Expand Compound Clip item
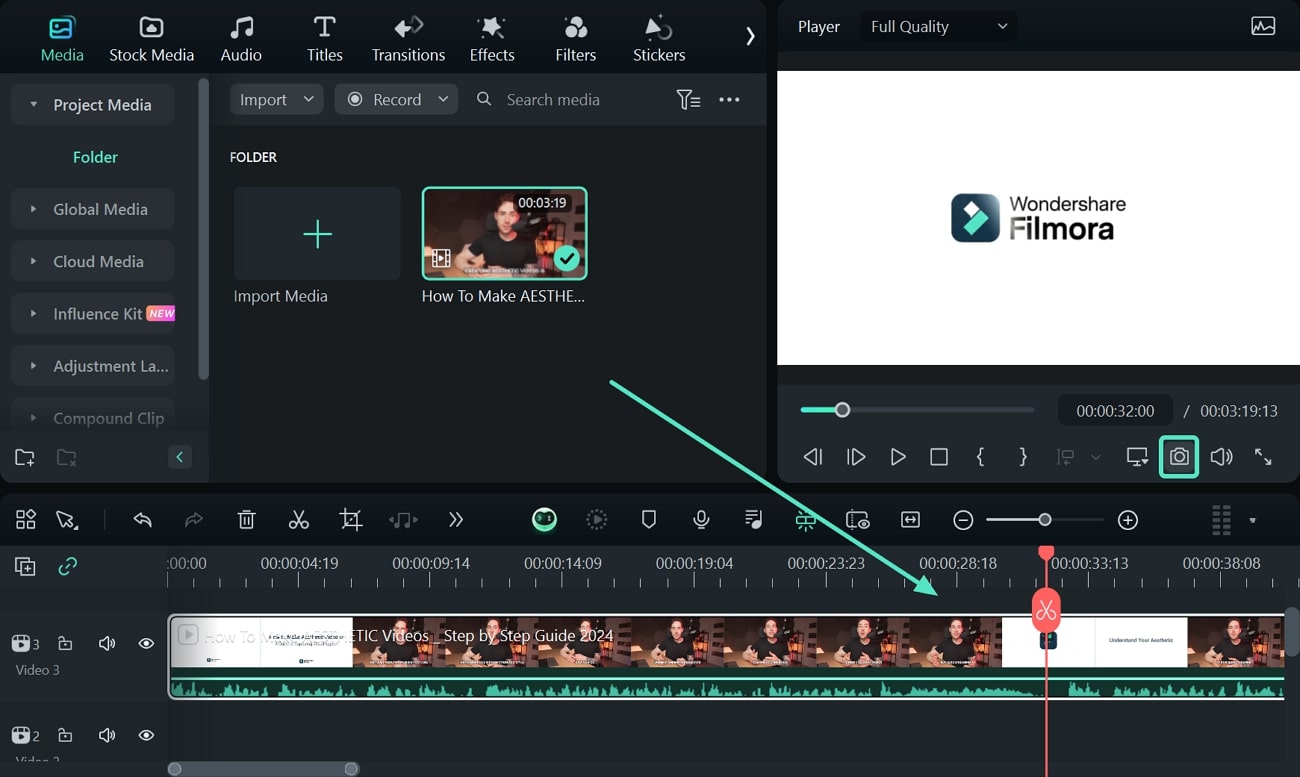Screen dimensions: 1300x777 point(33,418)
